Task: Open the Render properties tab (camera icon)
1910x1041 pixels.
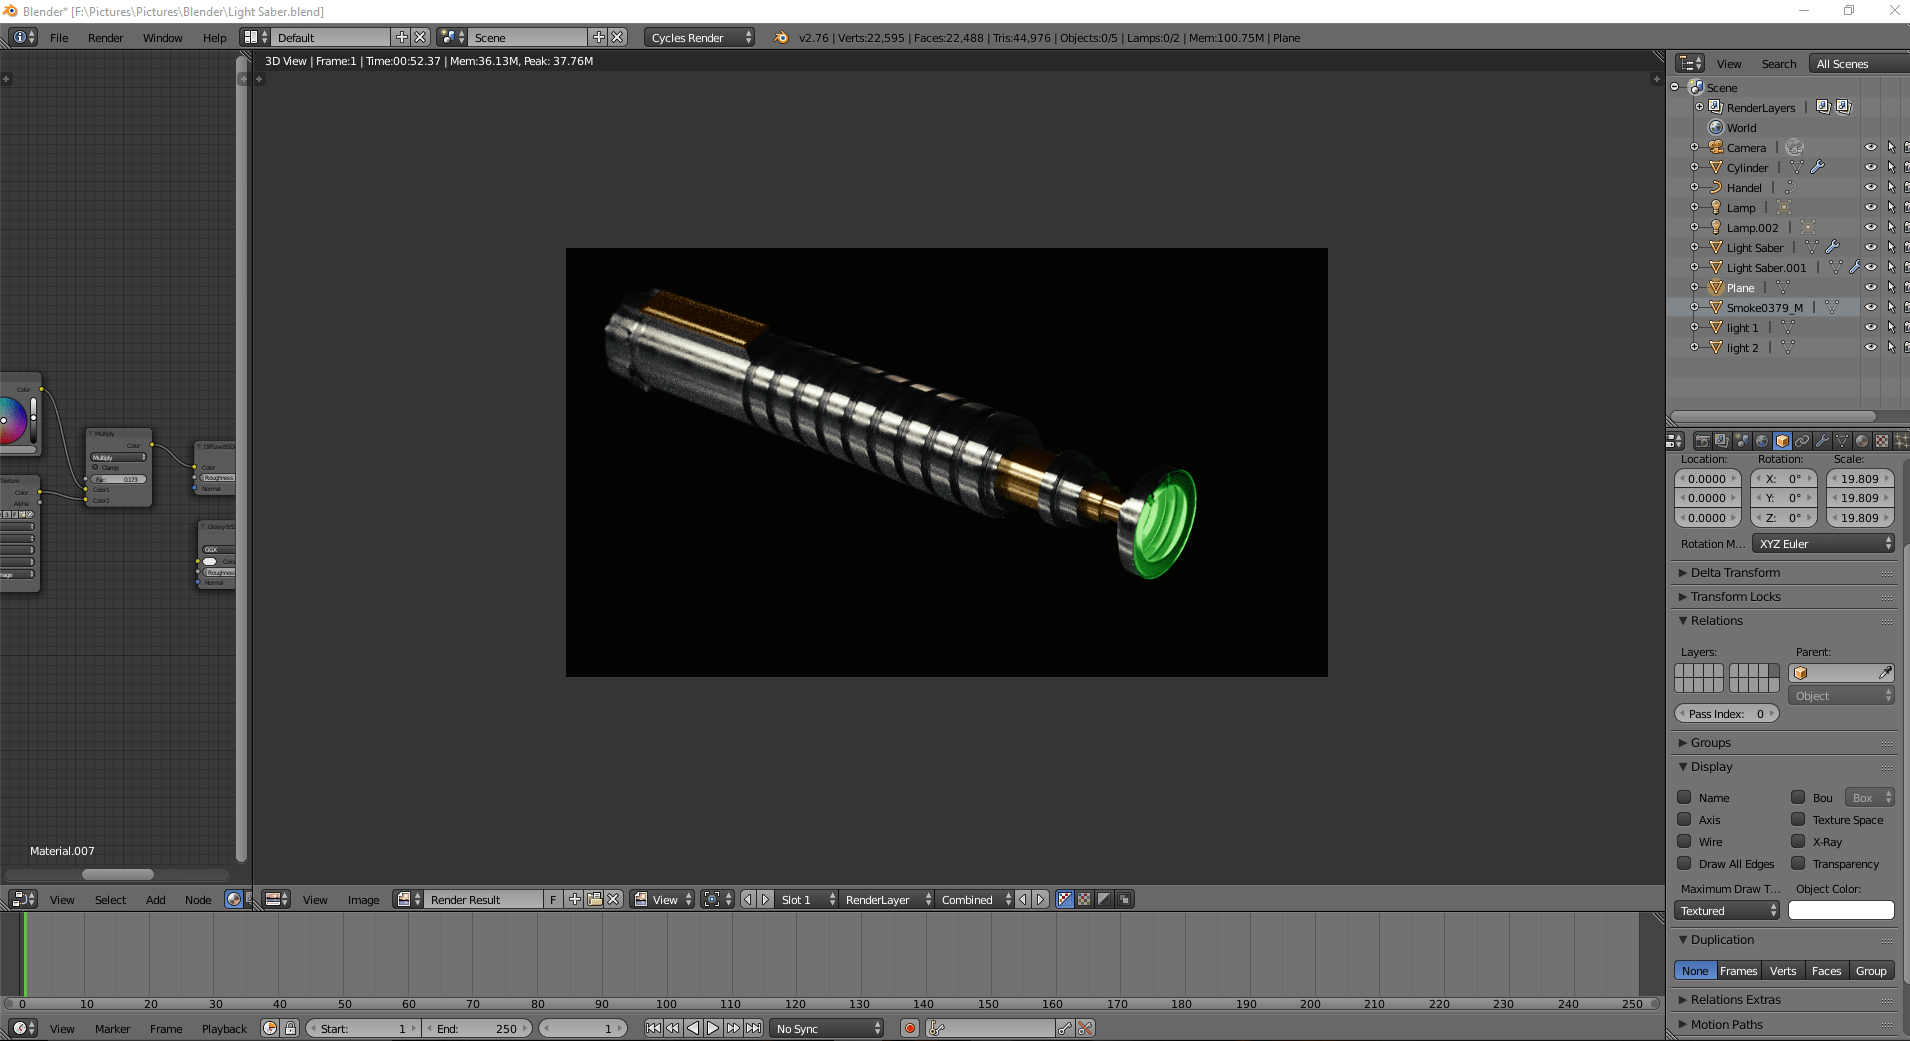Action: tap(1703, 441)
